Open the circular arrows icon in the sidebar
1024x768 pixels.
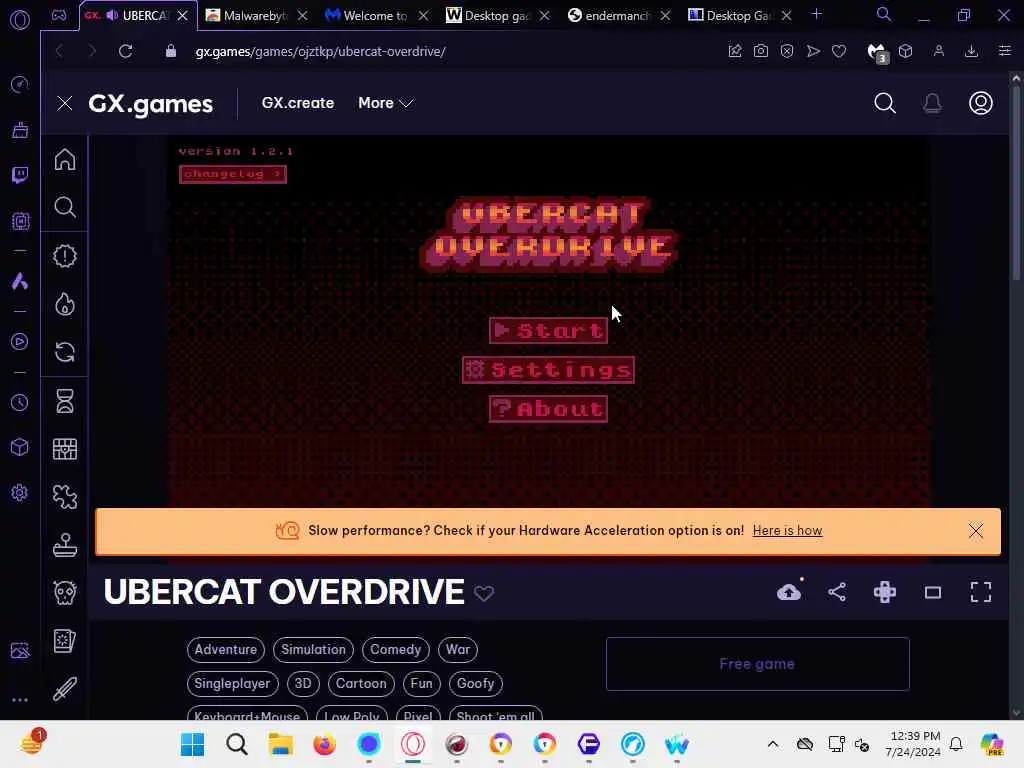[x=65, y=352]
